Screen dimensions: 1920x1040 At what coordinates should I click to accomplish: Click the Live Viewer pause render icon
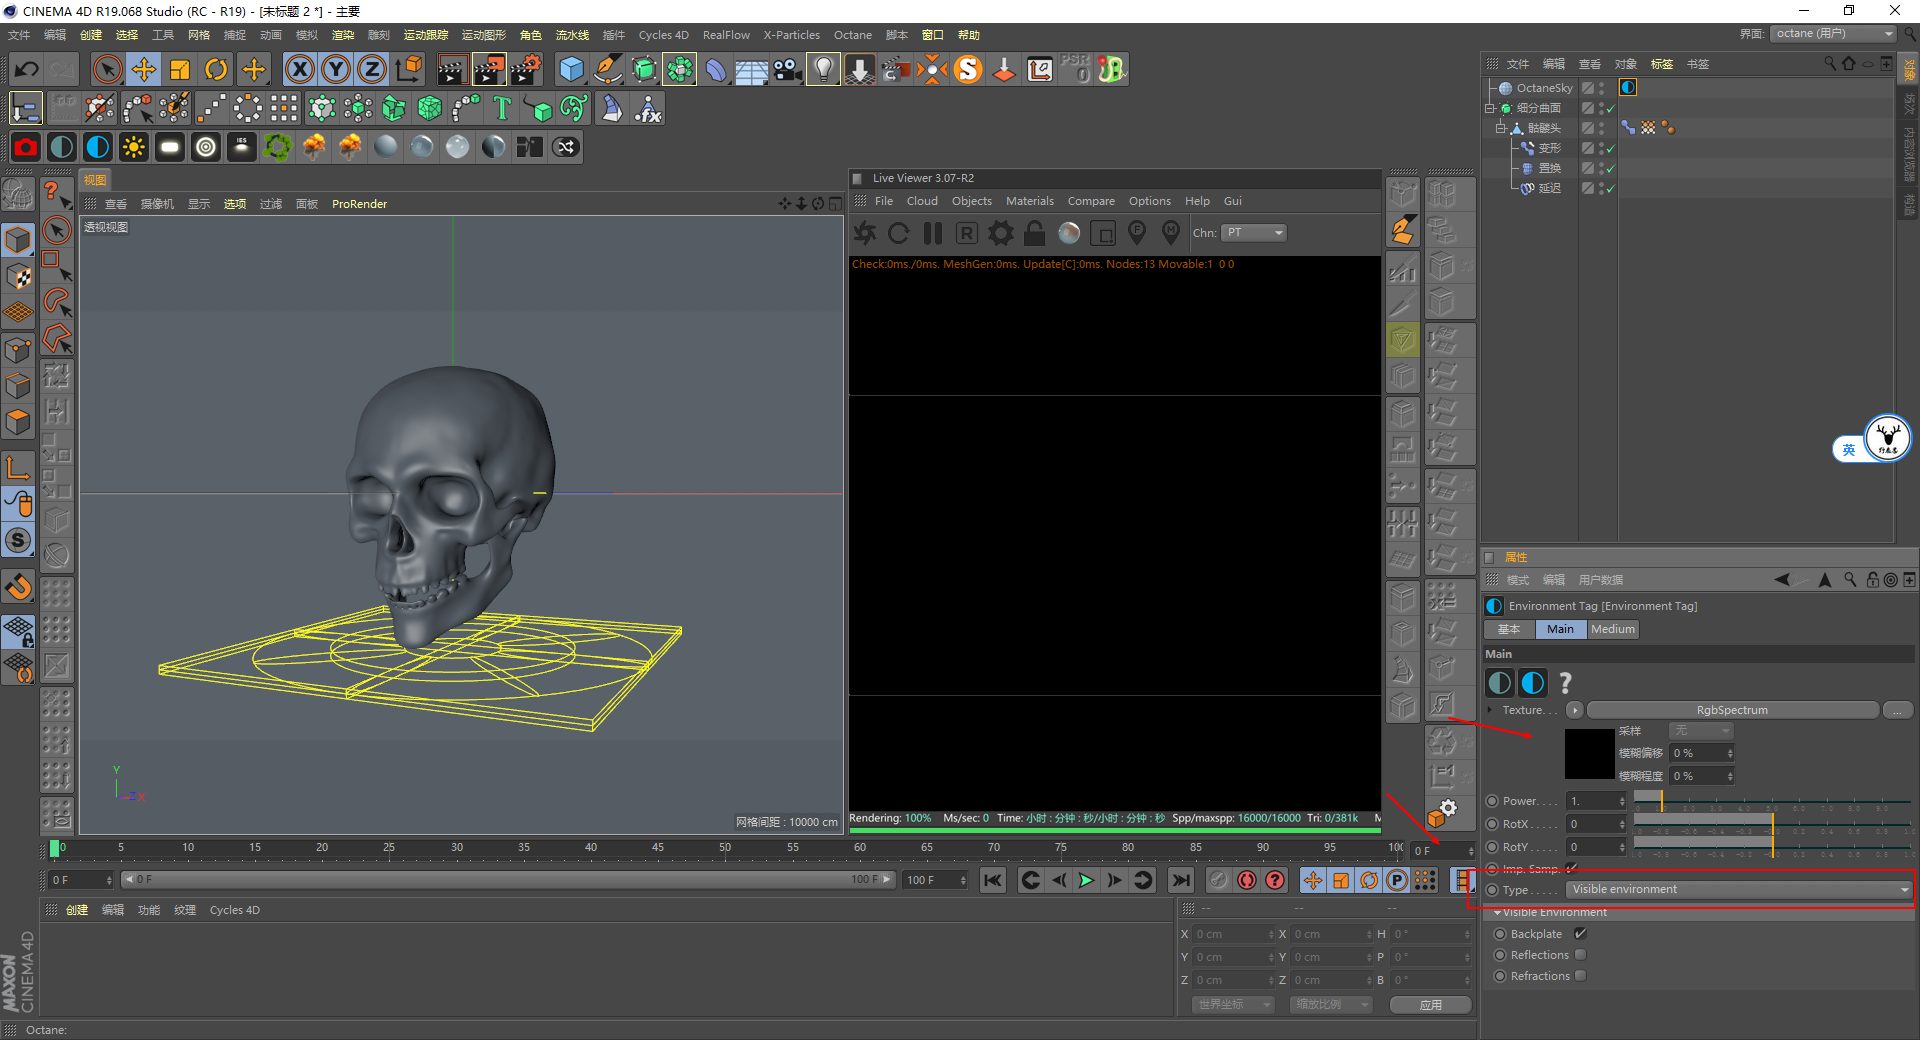(x=933, y=233)
